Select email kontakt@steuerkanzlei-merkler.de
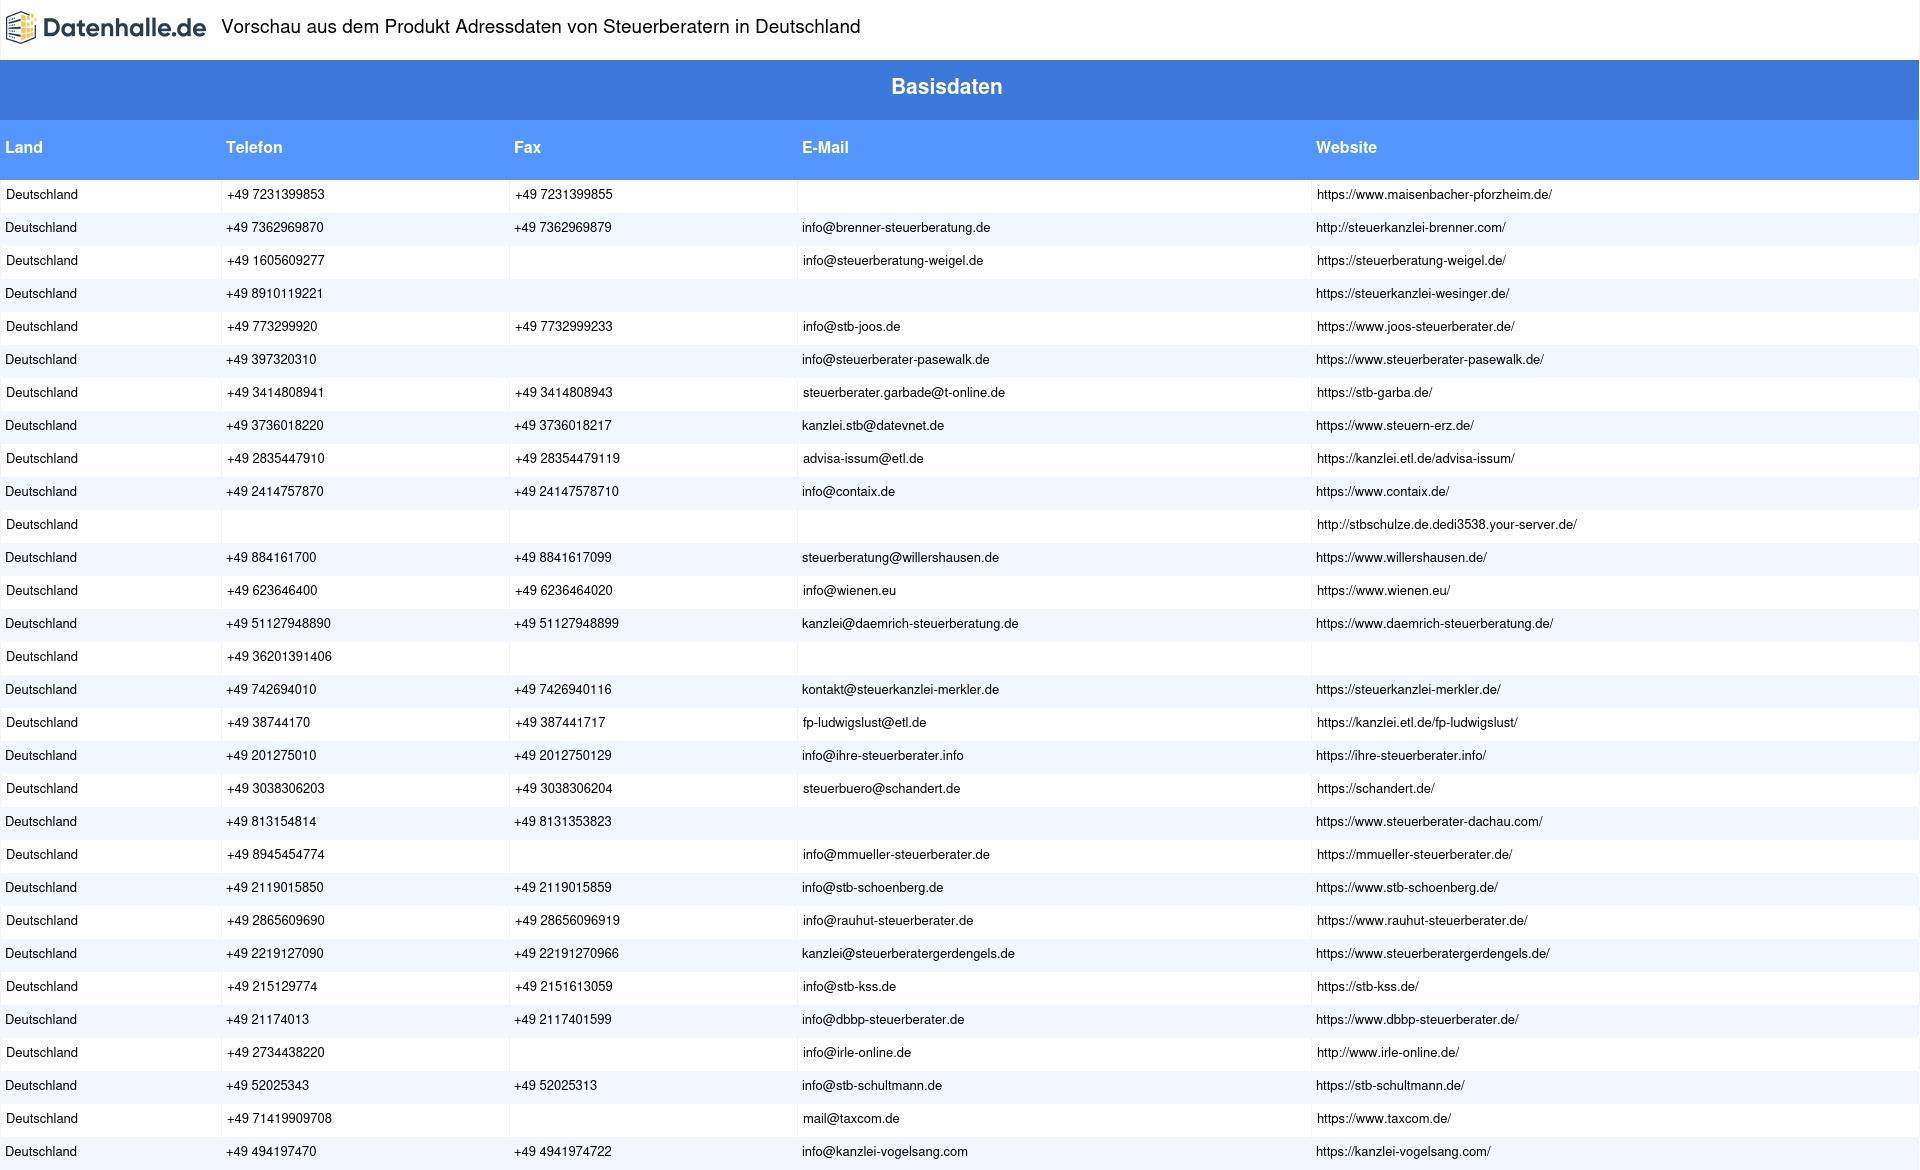Screen dimensions: 1920x1170 click(x=900, y=690)
